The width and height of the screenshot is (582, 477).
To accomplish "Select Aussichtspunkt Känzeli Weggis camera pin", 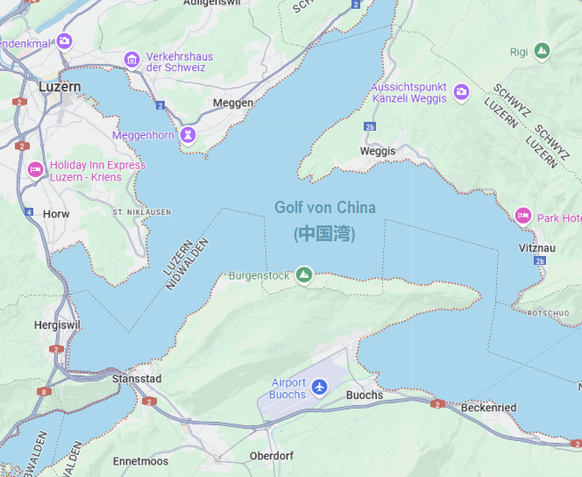I will (x=461, y=92).
